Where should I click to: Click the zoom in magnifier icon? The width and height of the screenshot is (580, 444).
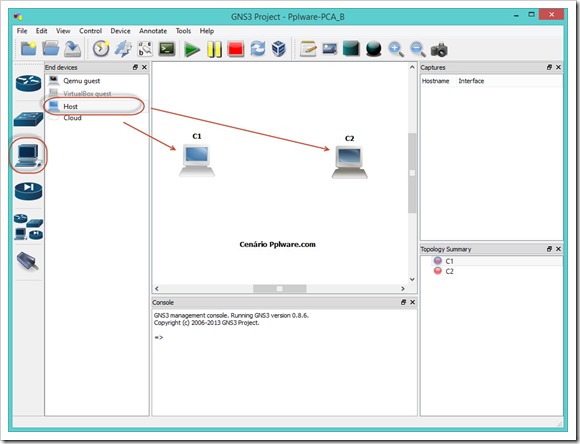(396, 49)
